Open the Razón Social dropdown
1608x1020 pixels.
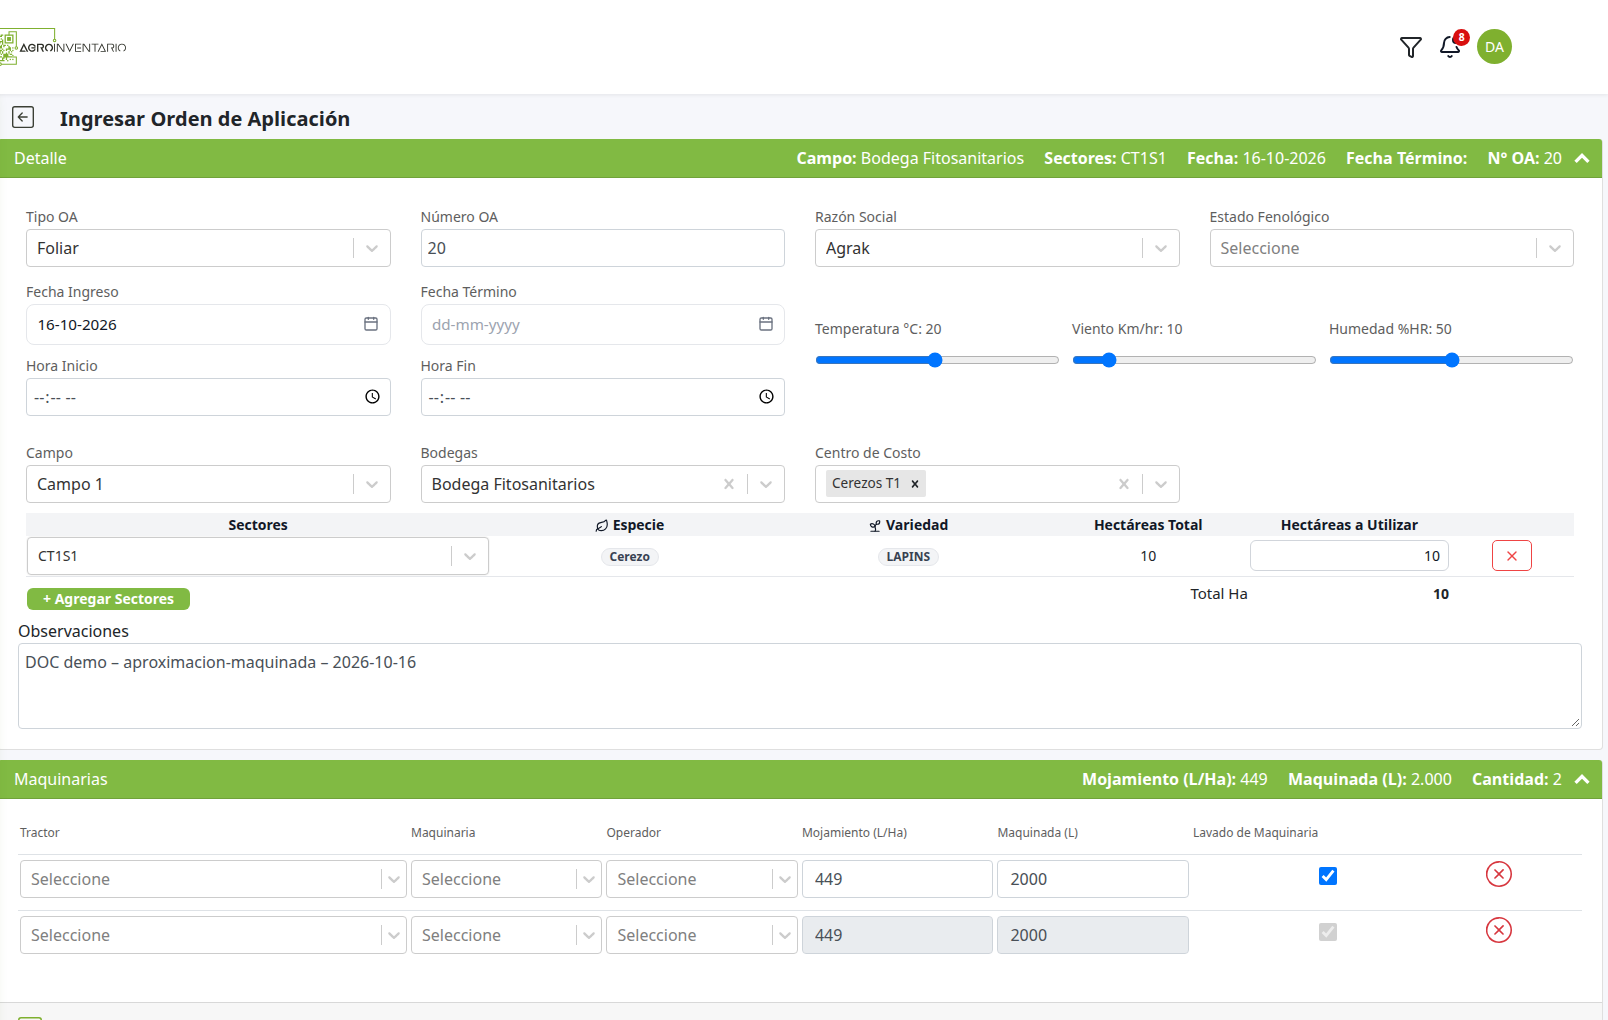point(997,248)
